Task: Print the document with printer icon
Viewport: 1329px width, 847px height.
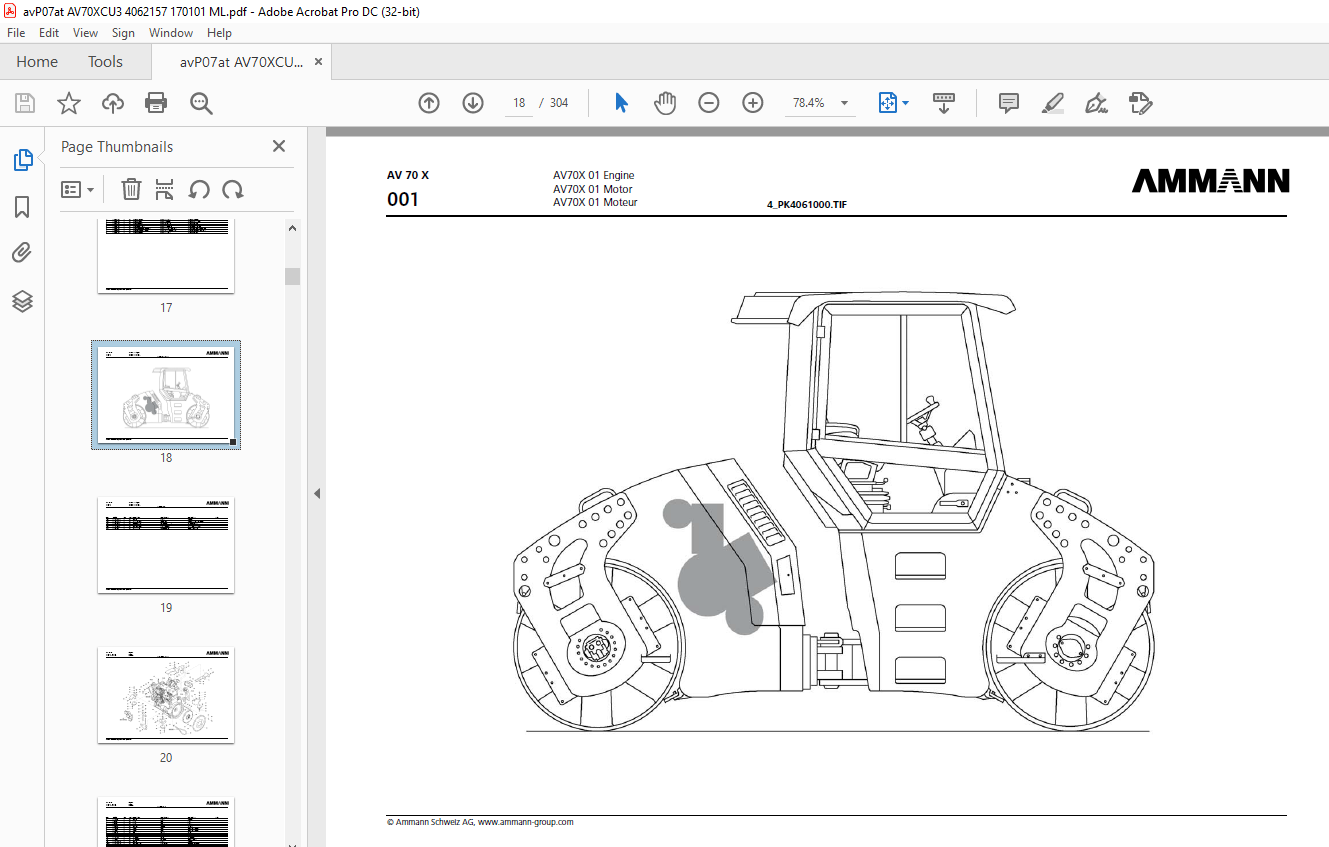Action: point(156,103)
